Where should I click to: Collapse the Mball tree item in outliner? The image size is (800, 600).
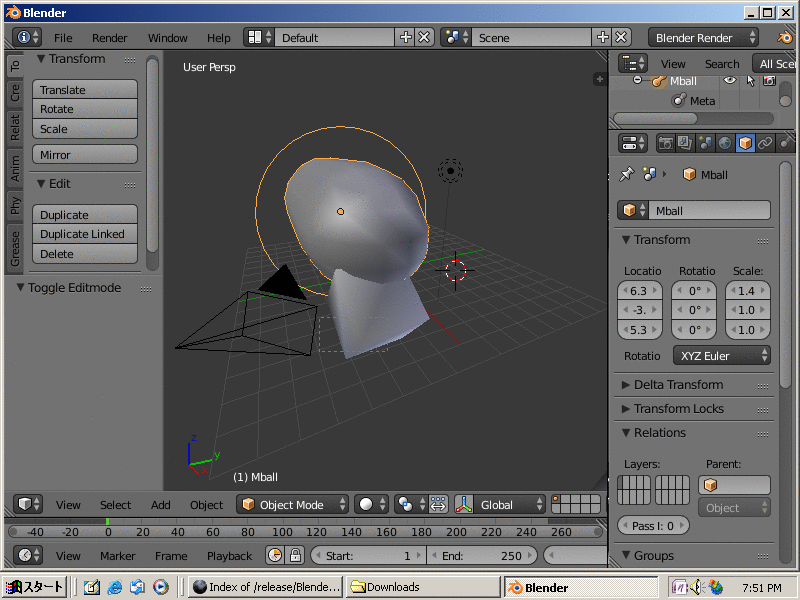pyautogui.click(x=637, y=80)
